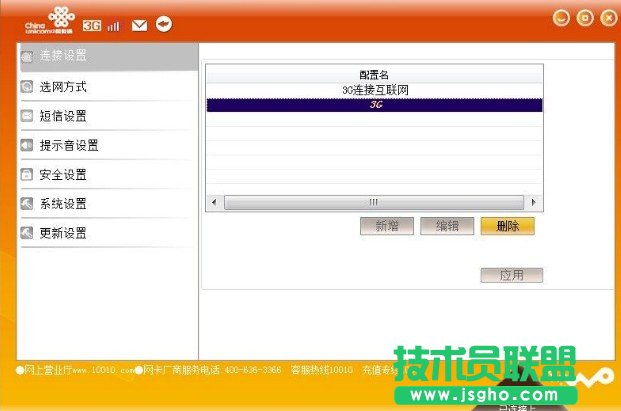Click the 配置名 column header
The width and height of the screenshot is (621, 411).
pyautogui.click(x=375, y=74)
